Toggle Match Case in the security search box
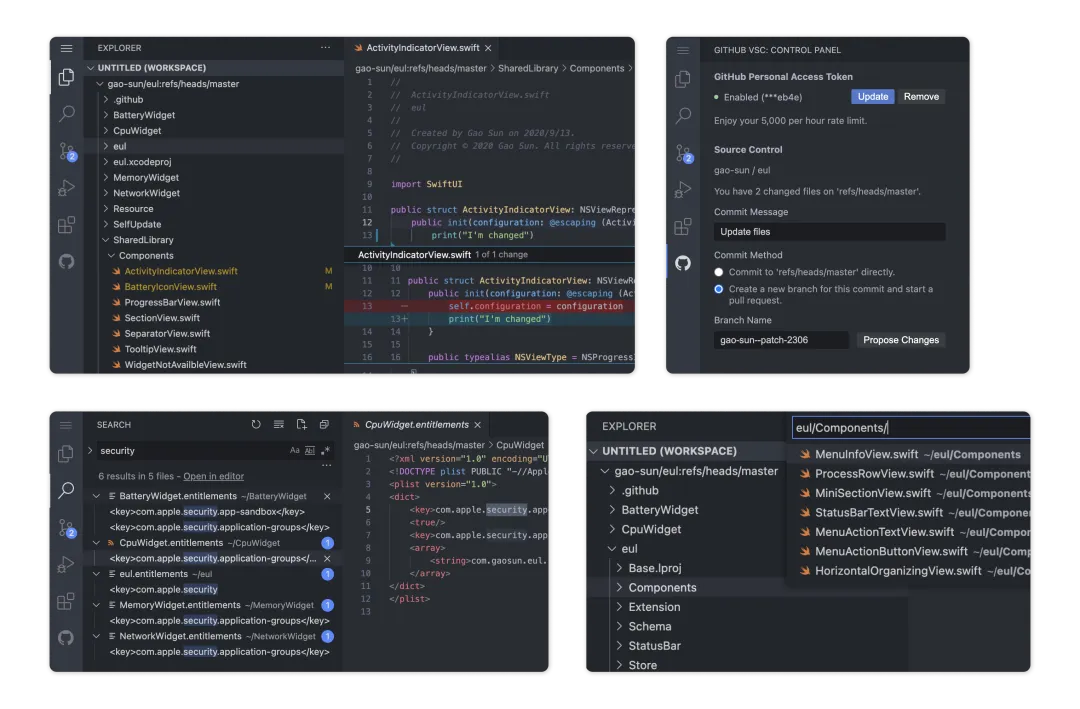 coord(295,451)
